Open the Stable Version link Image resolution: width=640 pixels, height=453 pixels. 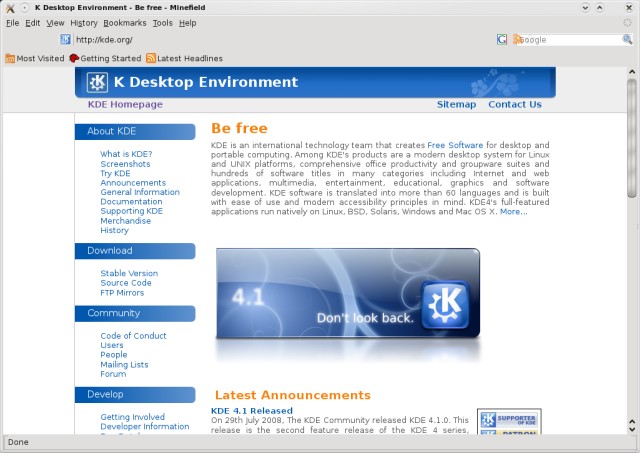tap(129, 273)
